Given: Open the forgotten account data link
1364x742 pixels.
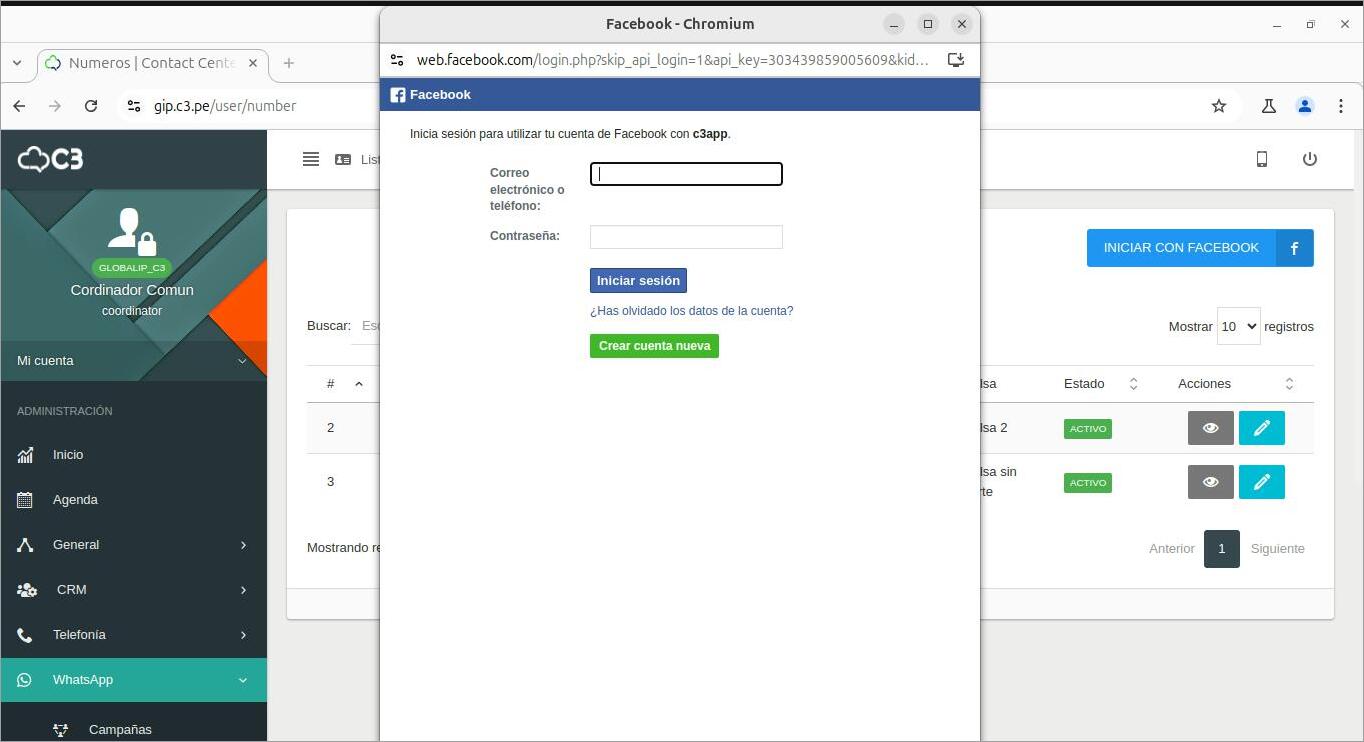Looking at the screenshot, I should 691,311.
